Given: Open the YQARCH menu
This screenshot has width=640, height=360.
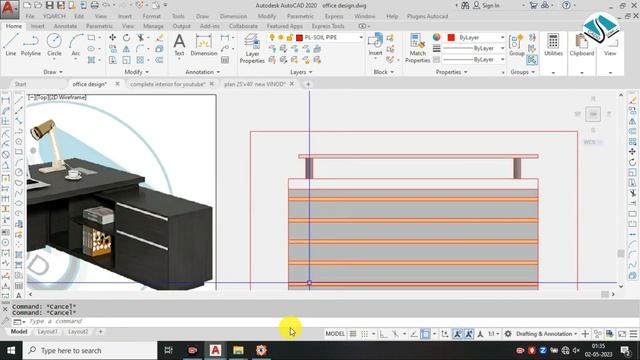Looking at the screenshot, I should [x=54, y=16].
